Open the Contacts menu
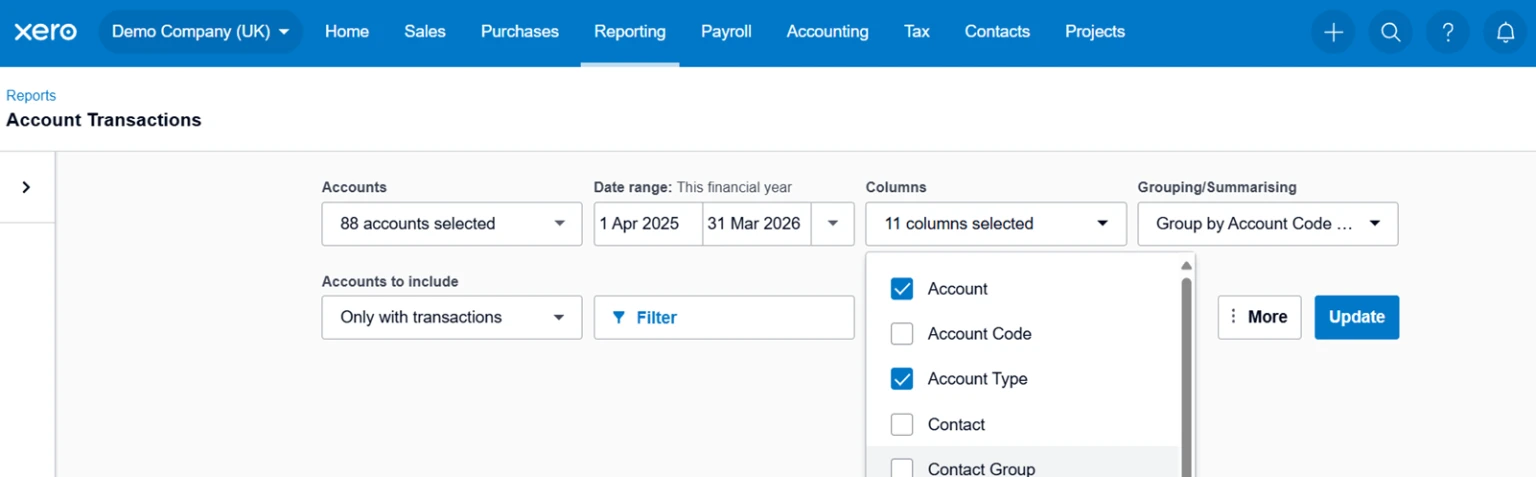Viewport: 1536px width, 477px height. [997, 32]
